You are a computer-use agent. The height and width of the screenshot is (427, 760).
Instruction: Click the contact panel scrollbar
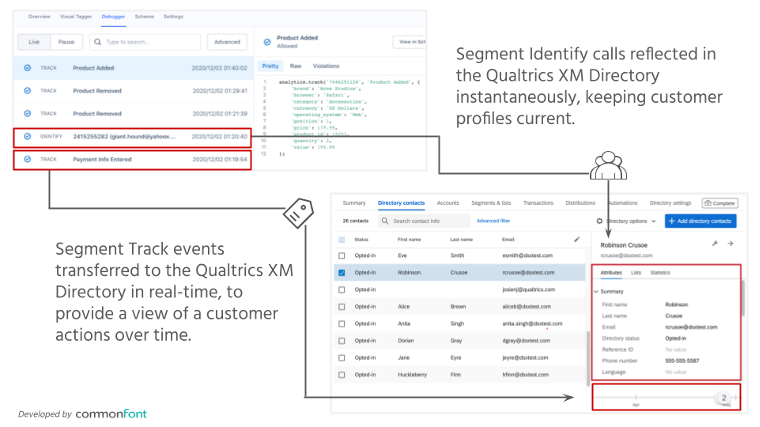(x=743, y=298)
